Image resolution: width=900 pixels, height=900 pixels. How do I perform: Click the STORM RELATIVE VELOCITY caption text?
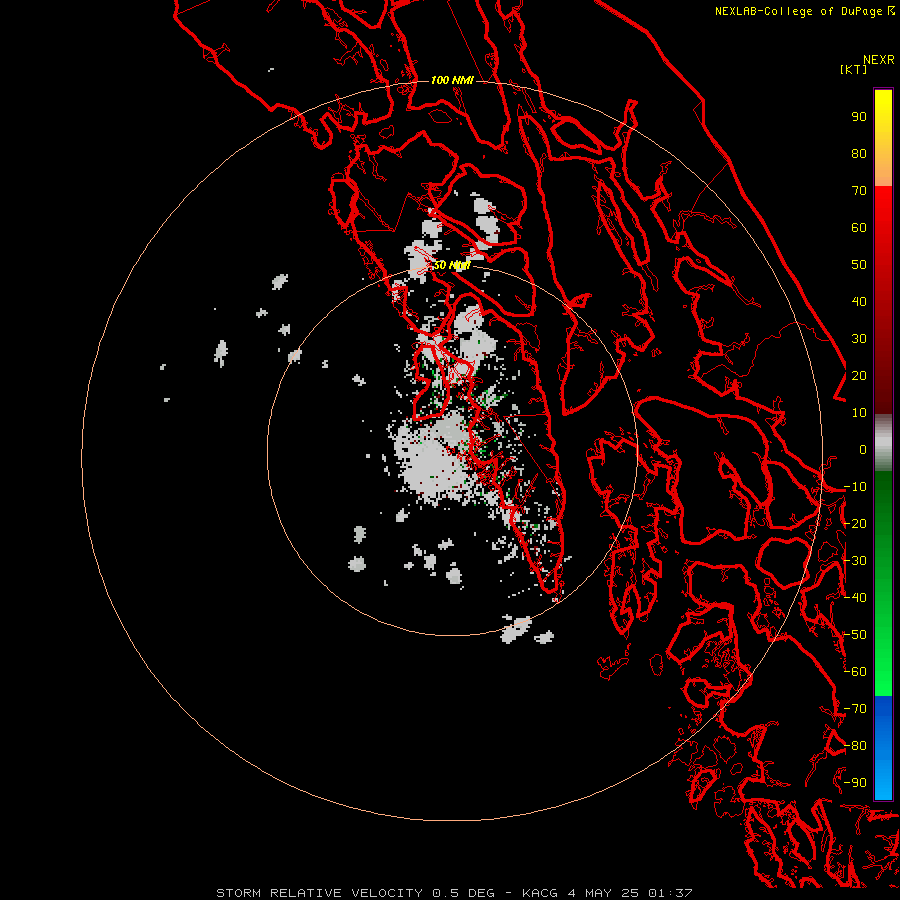[320, 893]
